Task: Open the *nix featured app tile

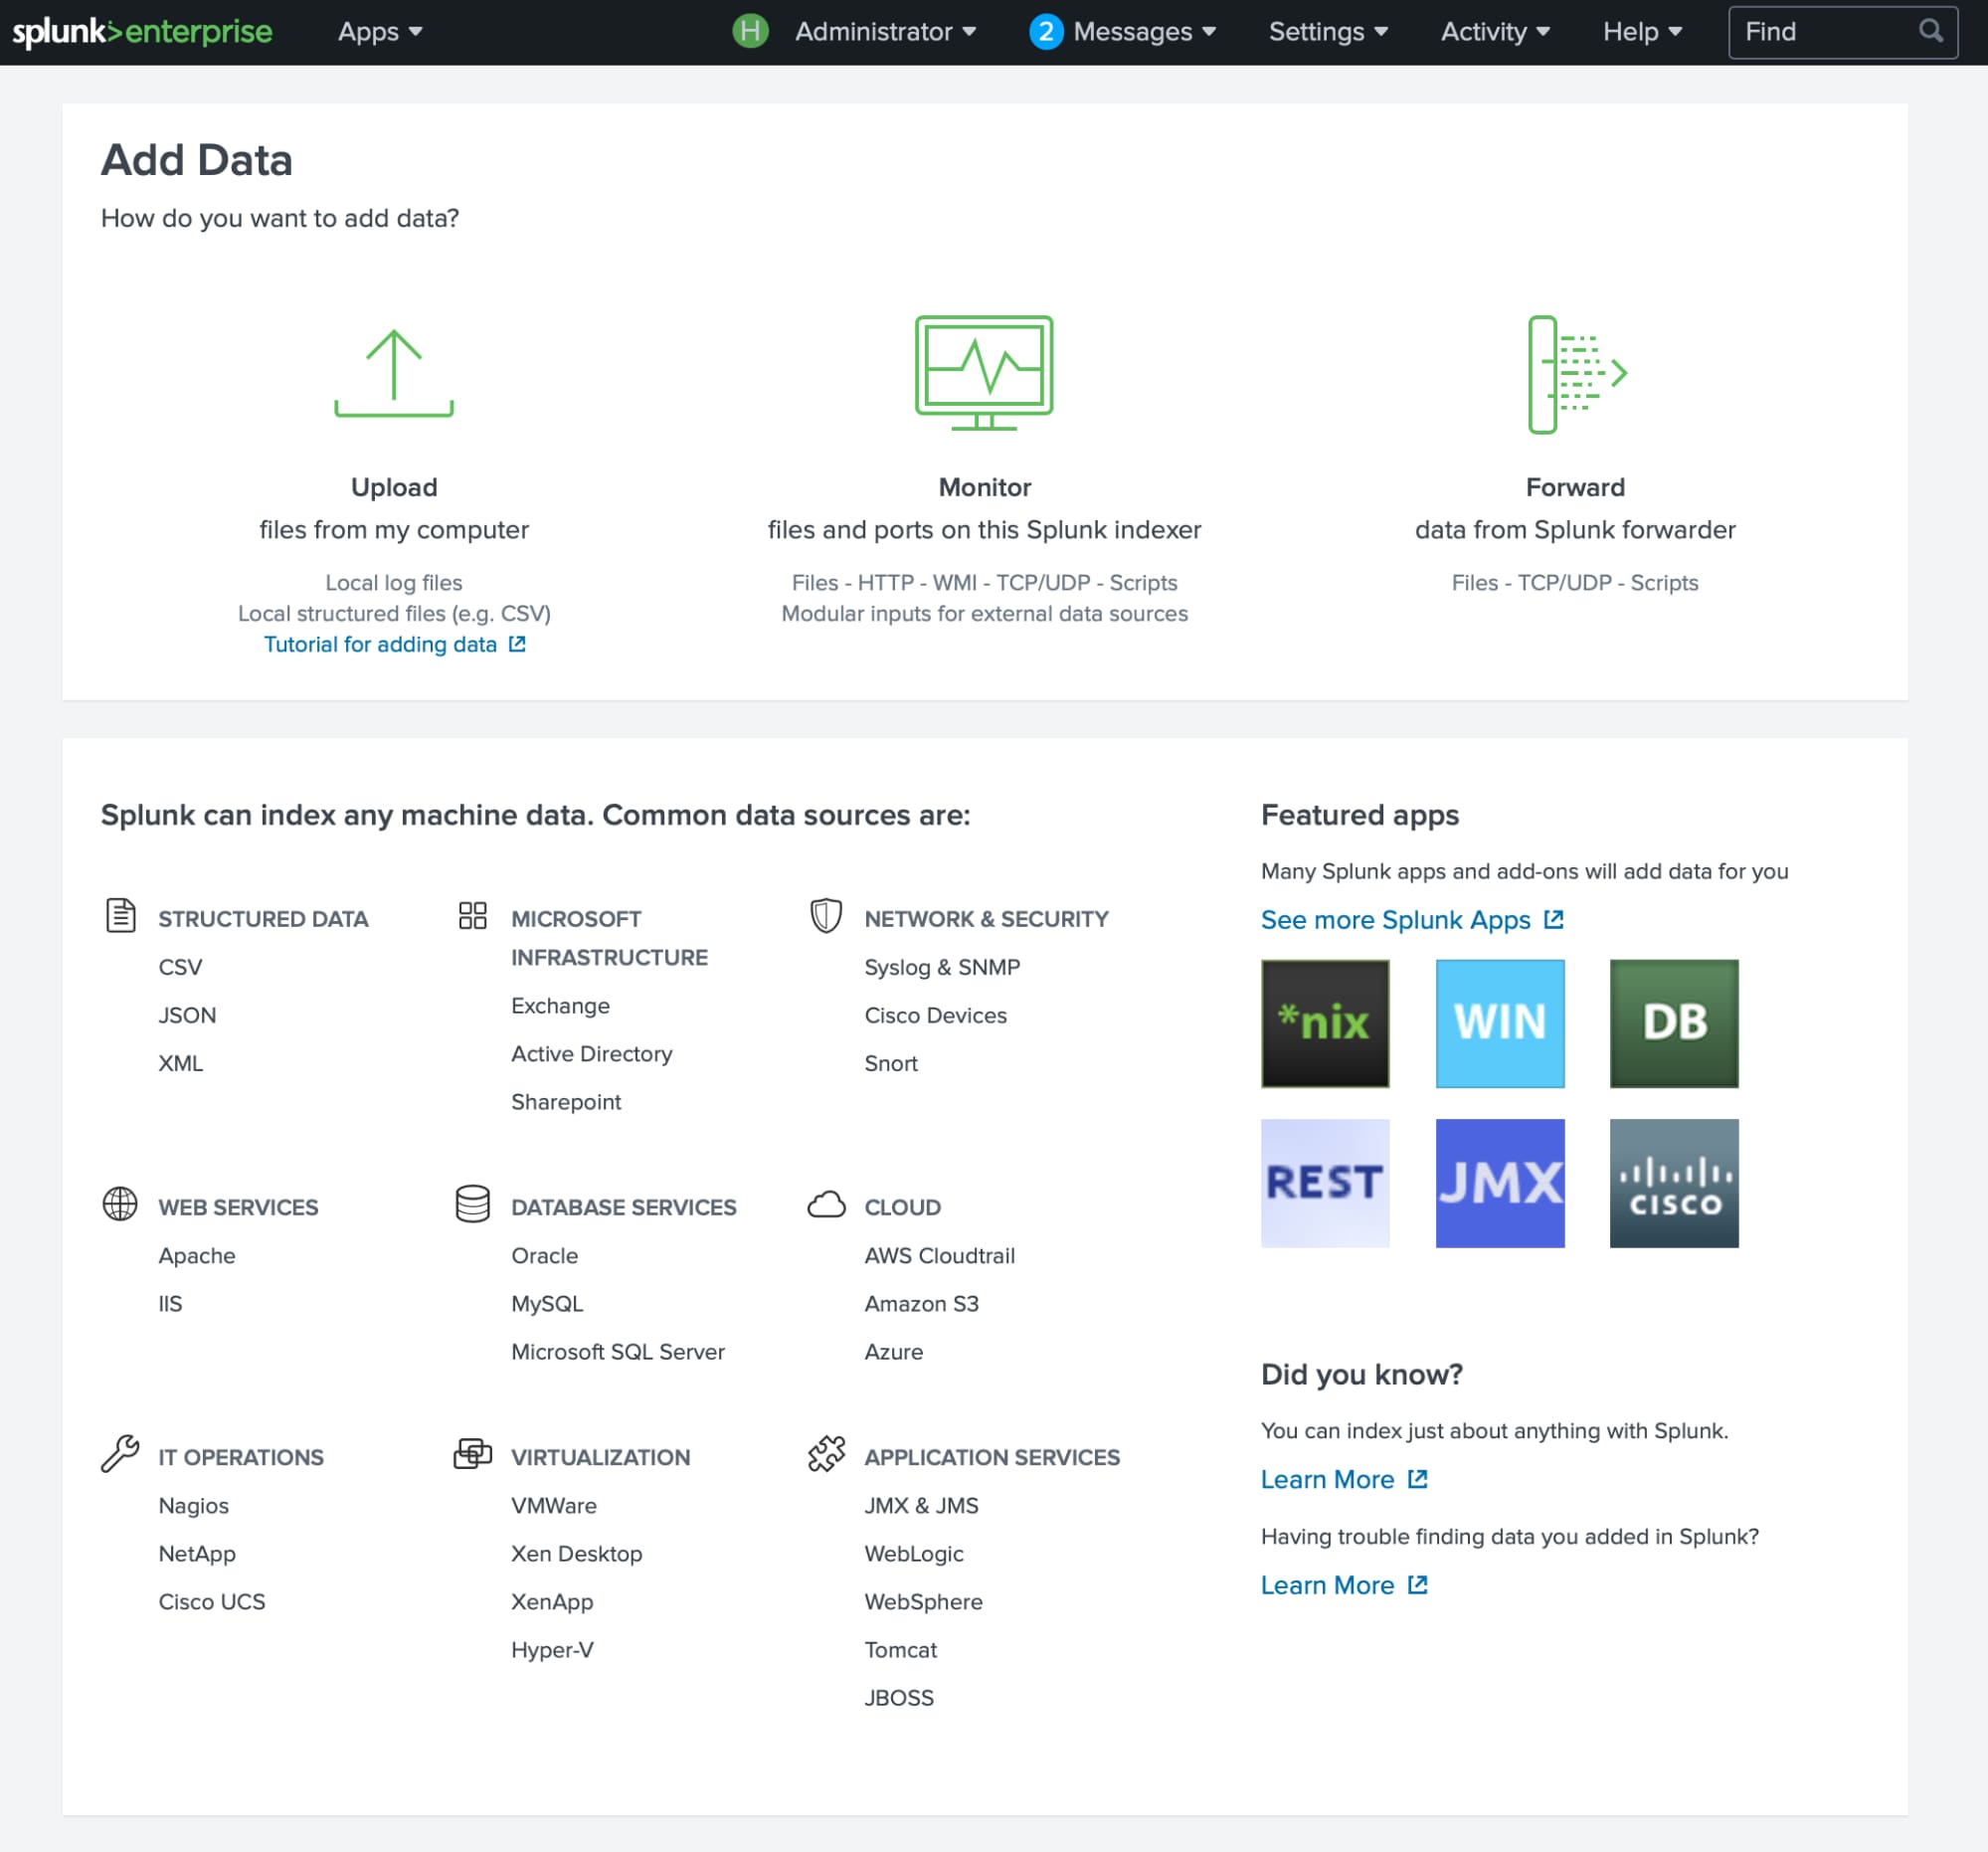Action: pos(1324,1023)
